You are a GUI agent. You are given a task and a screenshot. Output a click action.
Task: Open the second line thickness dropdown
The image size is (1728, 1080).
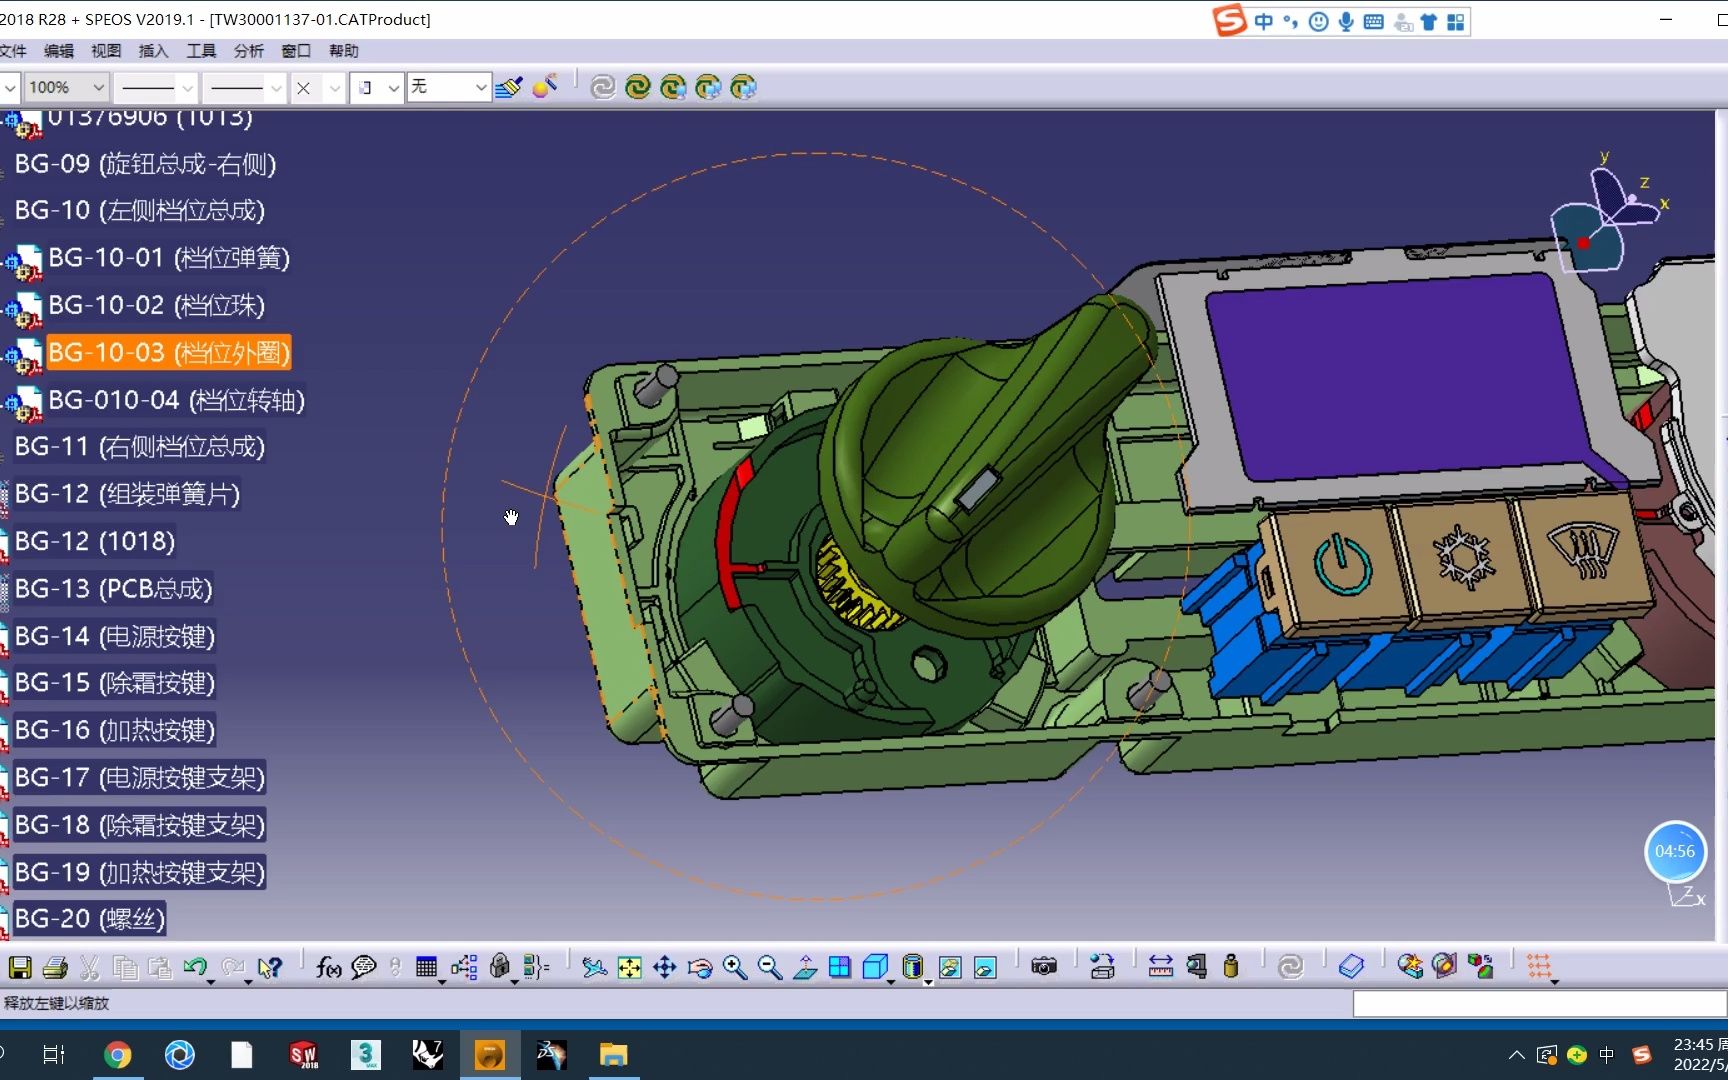click(275, 88)
